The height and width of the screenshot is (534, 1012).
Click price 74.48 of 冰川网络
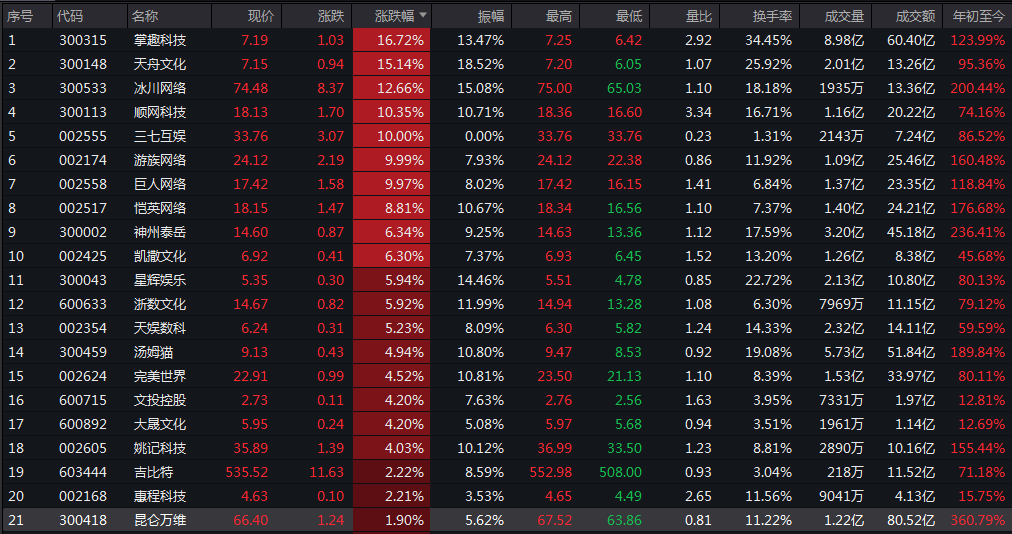(250, 88)
